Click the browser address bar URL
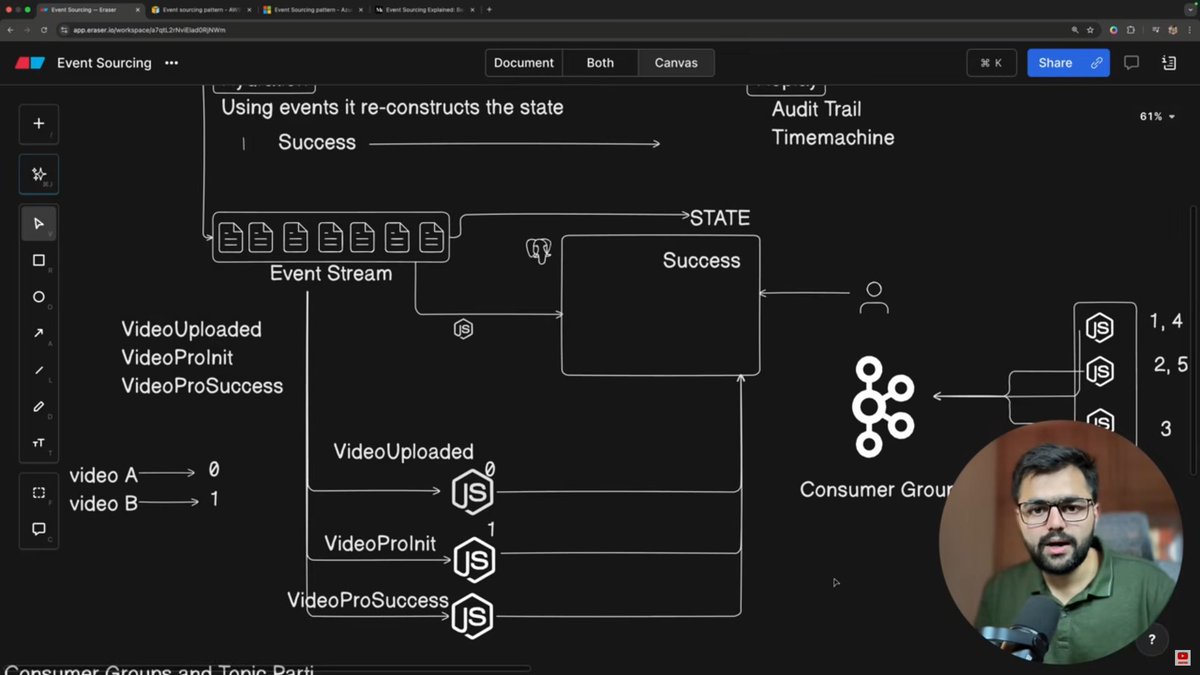 coord(149,30)
